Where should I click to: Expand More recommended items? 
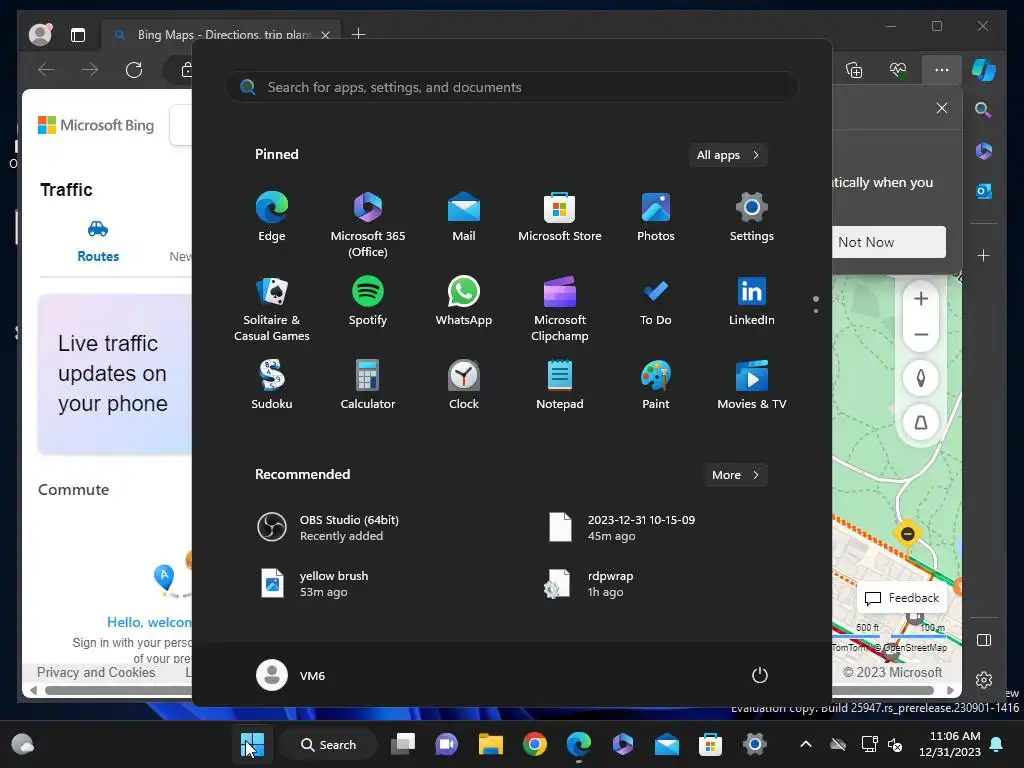click(735, 475)
